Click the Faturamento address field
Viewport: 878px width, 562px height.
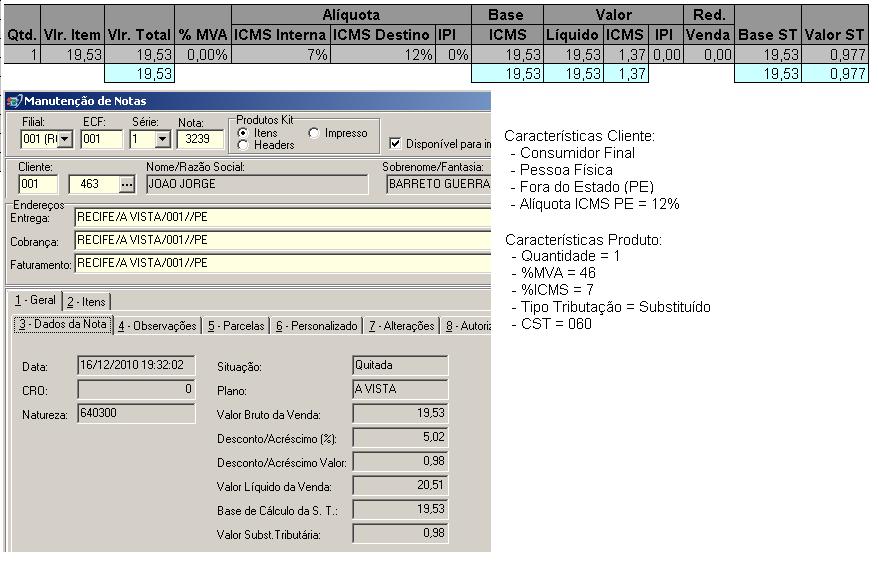coord(283,264)
